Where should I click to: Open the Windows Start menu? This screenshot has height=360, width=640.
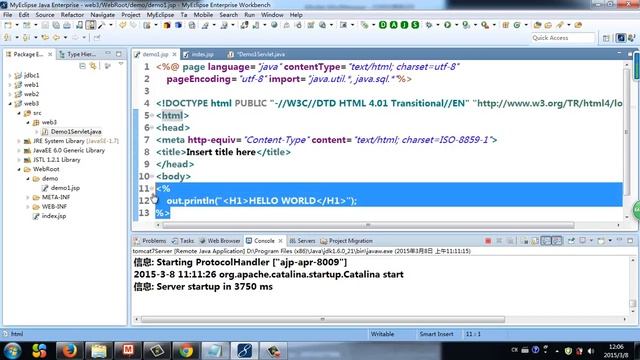12,351
